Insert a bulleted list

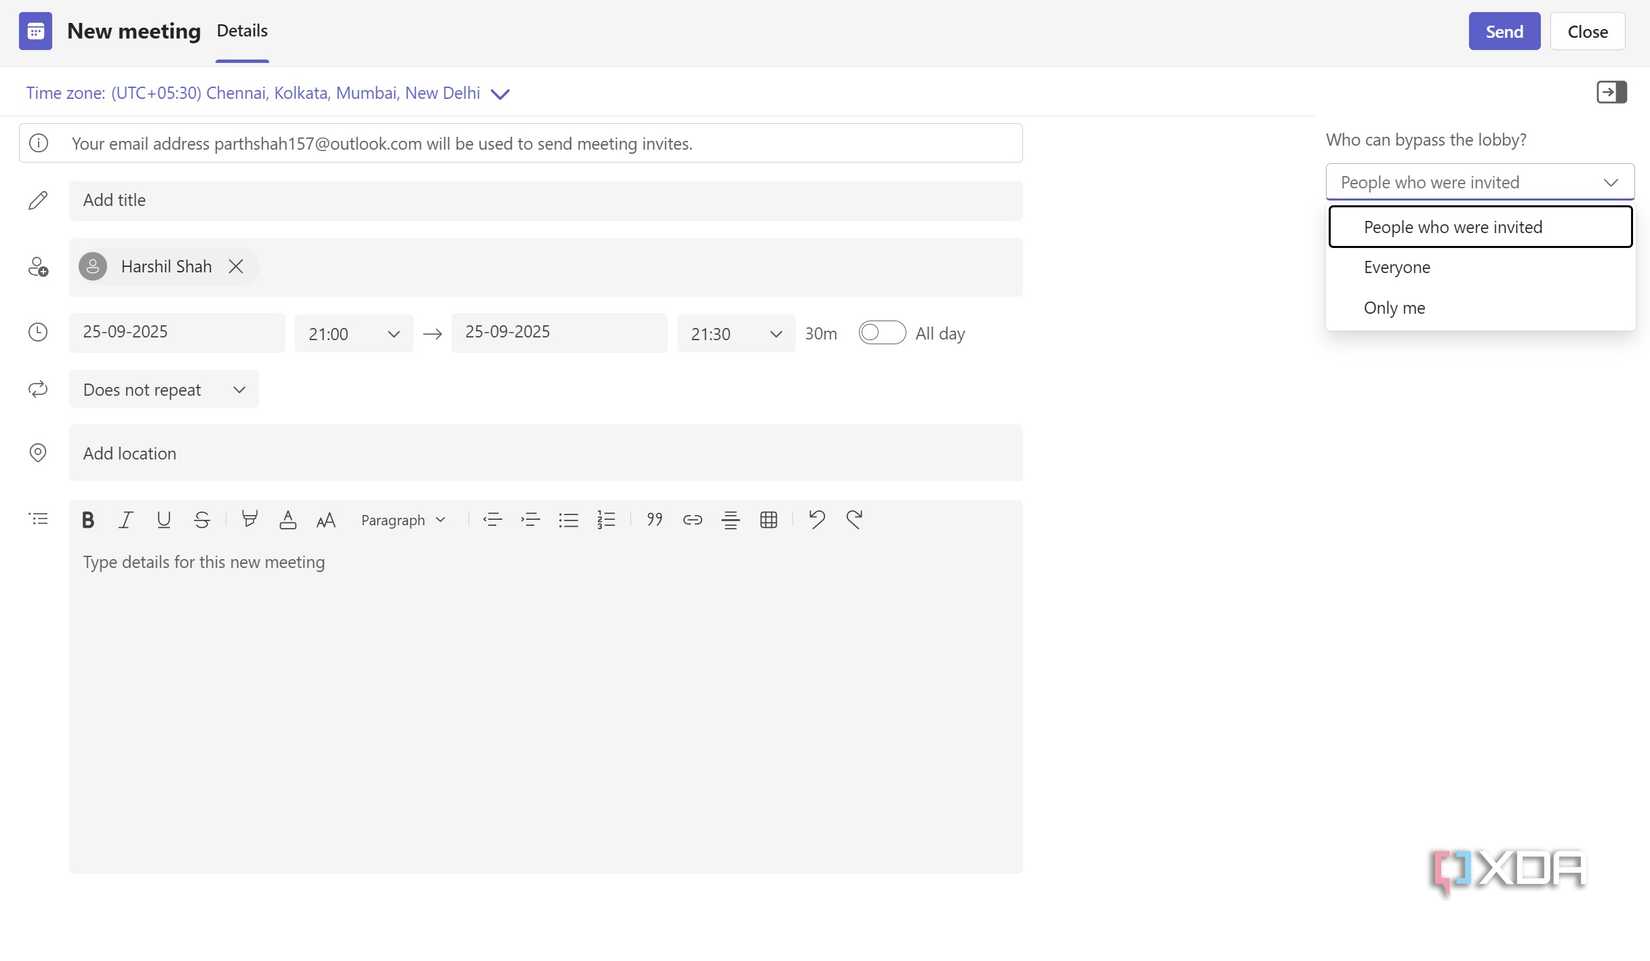pos(568,520)
